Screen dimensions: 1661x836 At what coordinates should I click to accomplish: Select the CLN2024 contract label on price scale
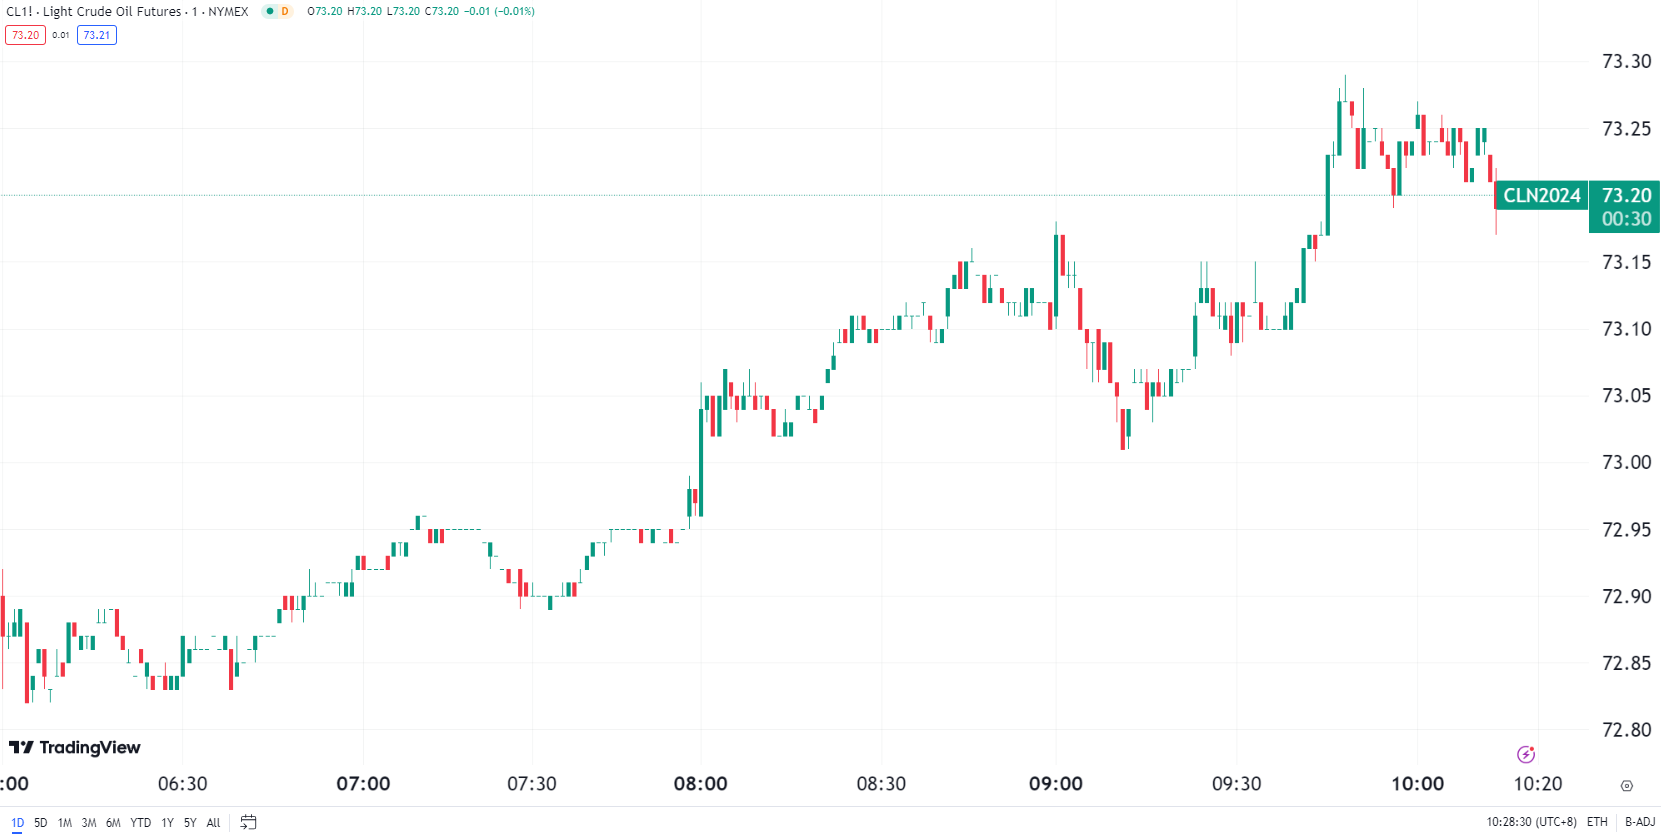tap(1541, 196)
